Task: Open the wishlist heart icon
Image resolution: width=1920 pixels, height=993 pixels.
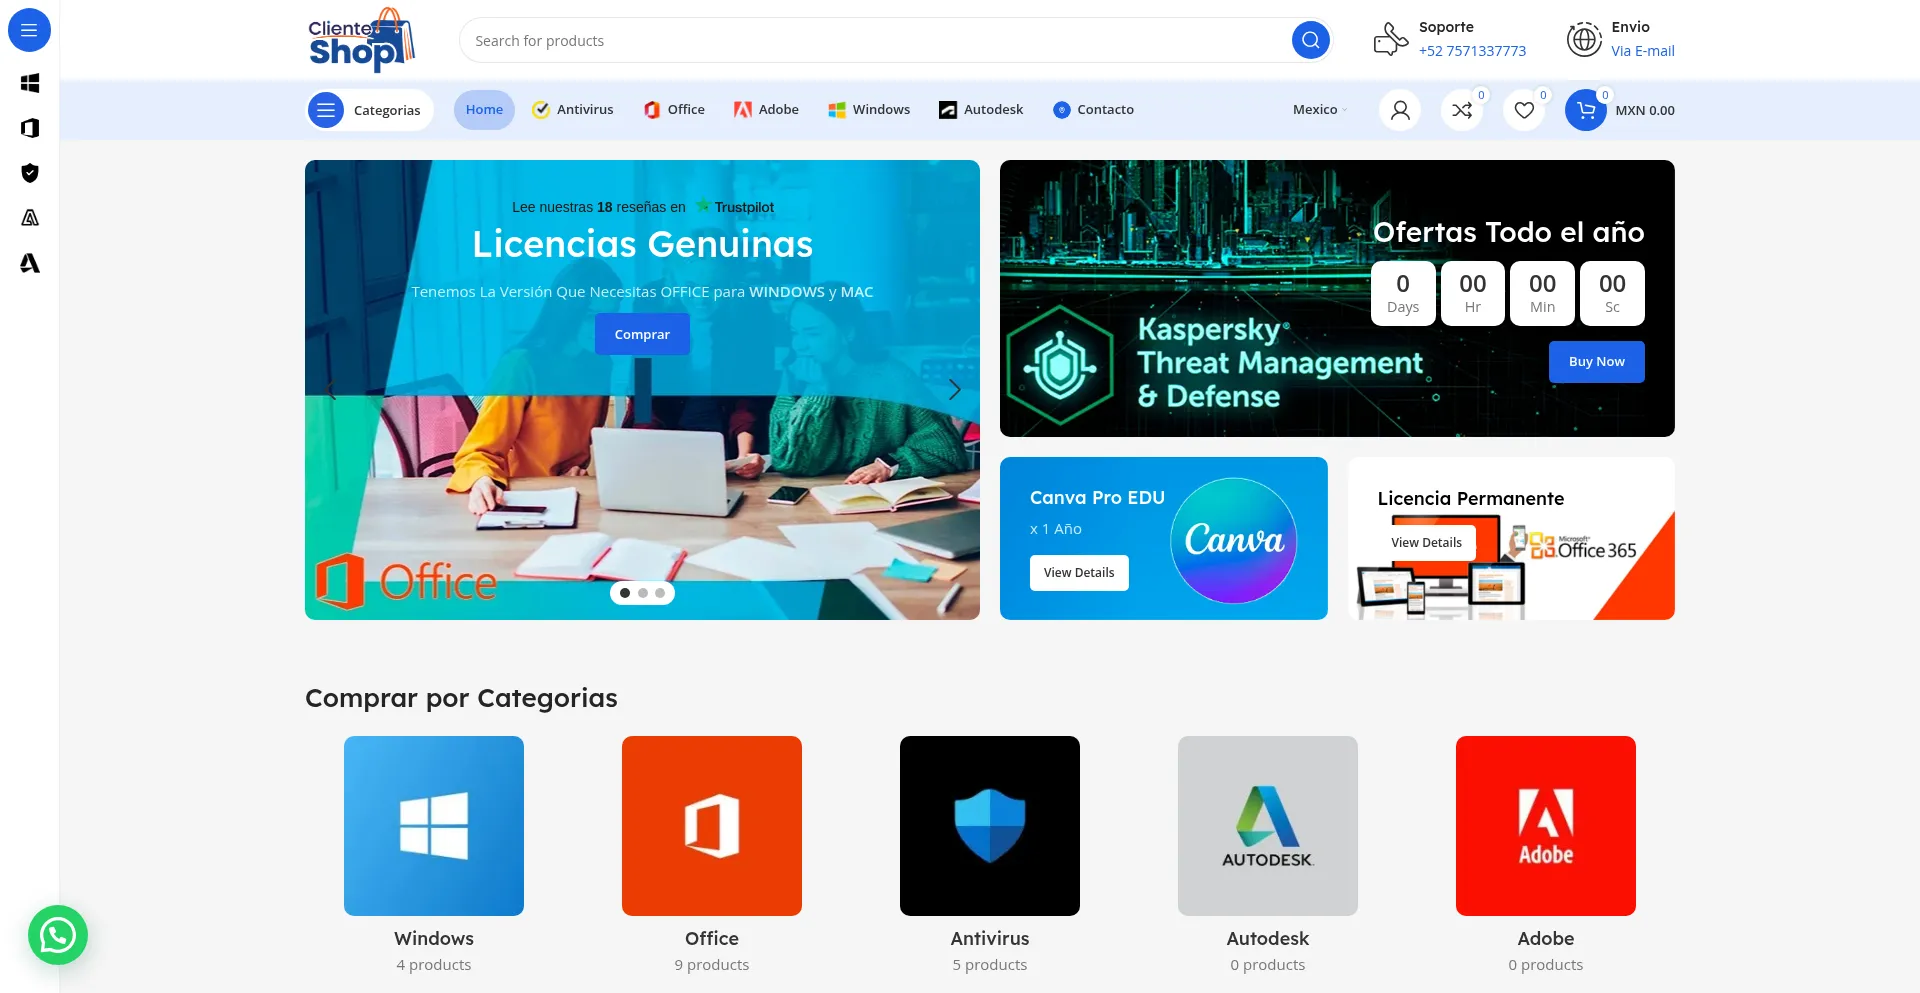Action: [x=1524, y=110]
